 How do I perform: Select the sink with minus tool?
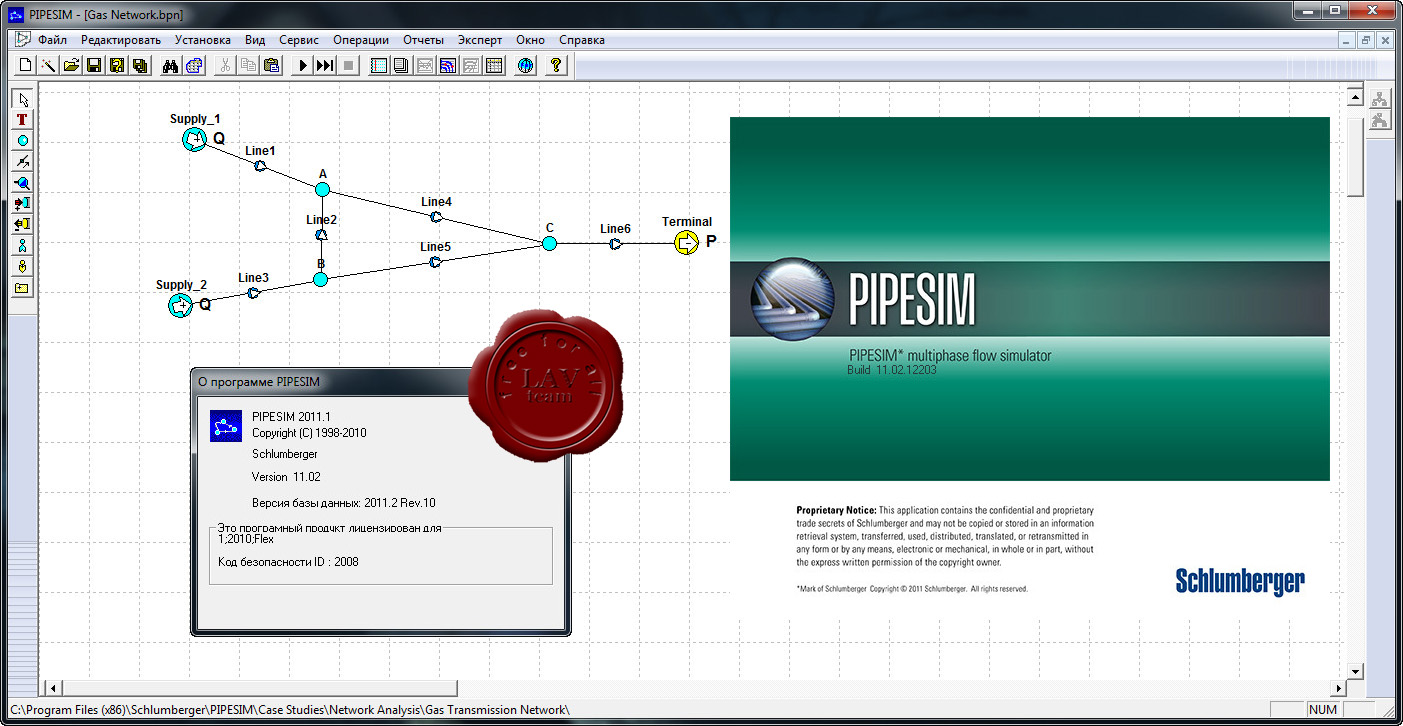23,224
